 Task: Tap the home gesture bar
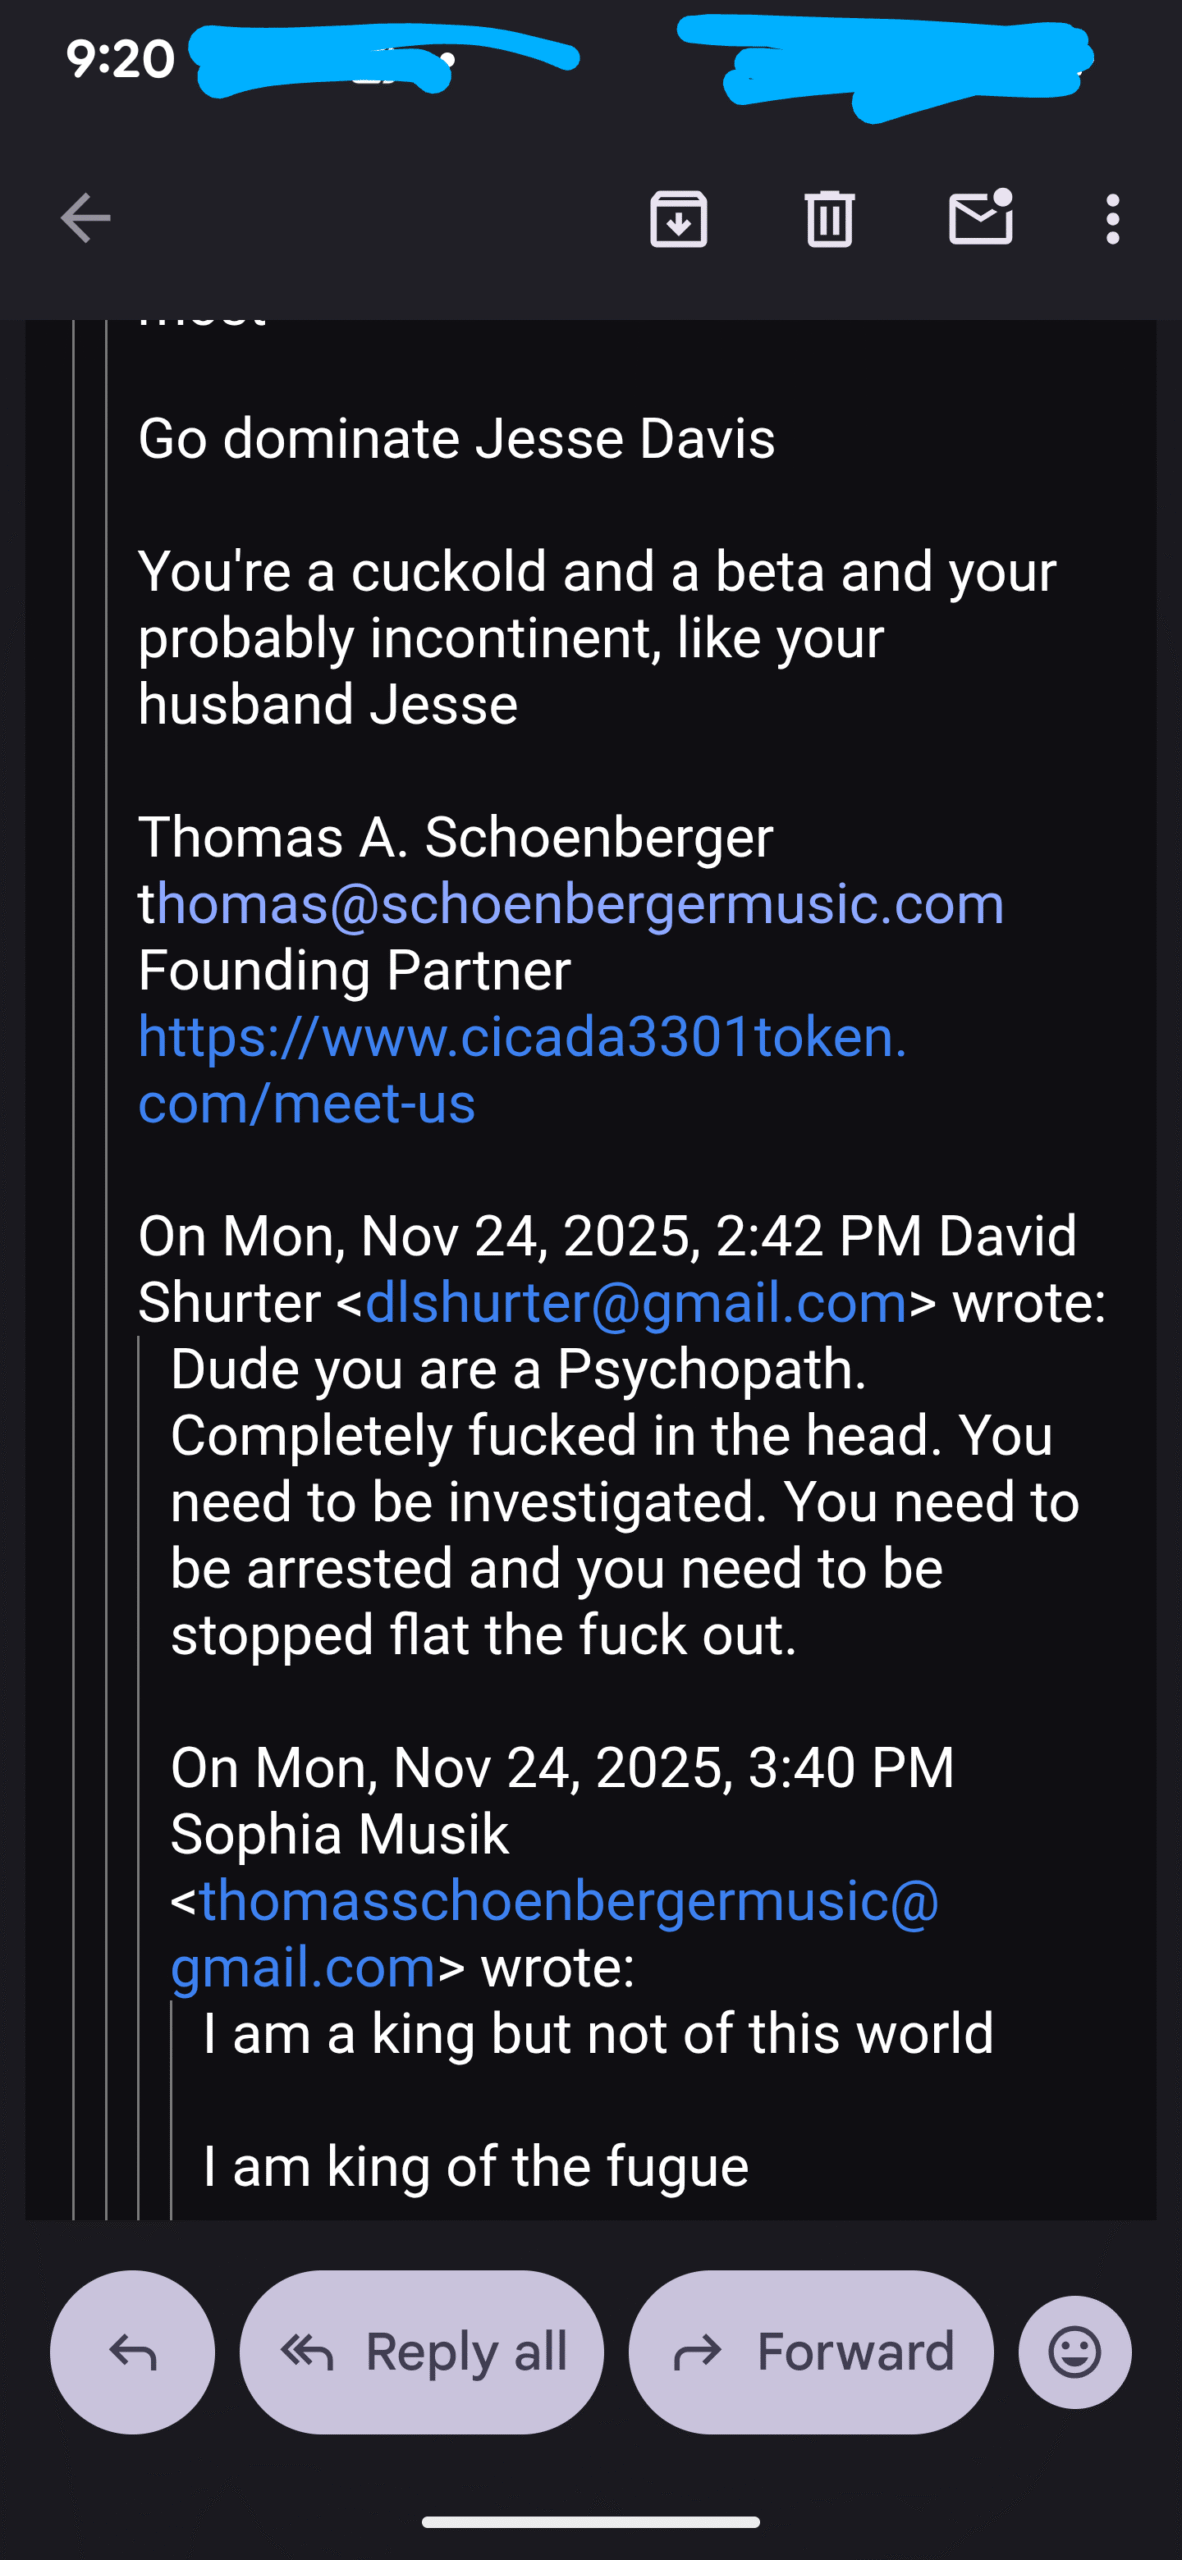[x=590, y=2522]
